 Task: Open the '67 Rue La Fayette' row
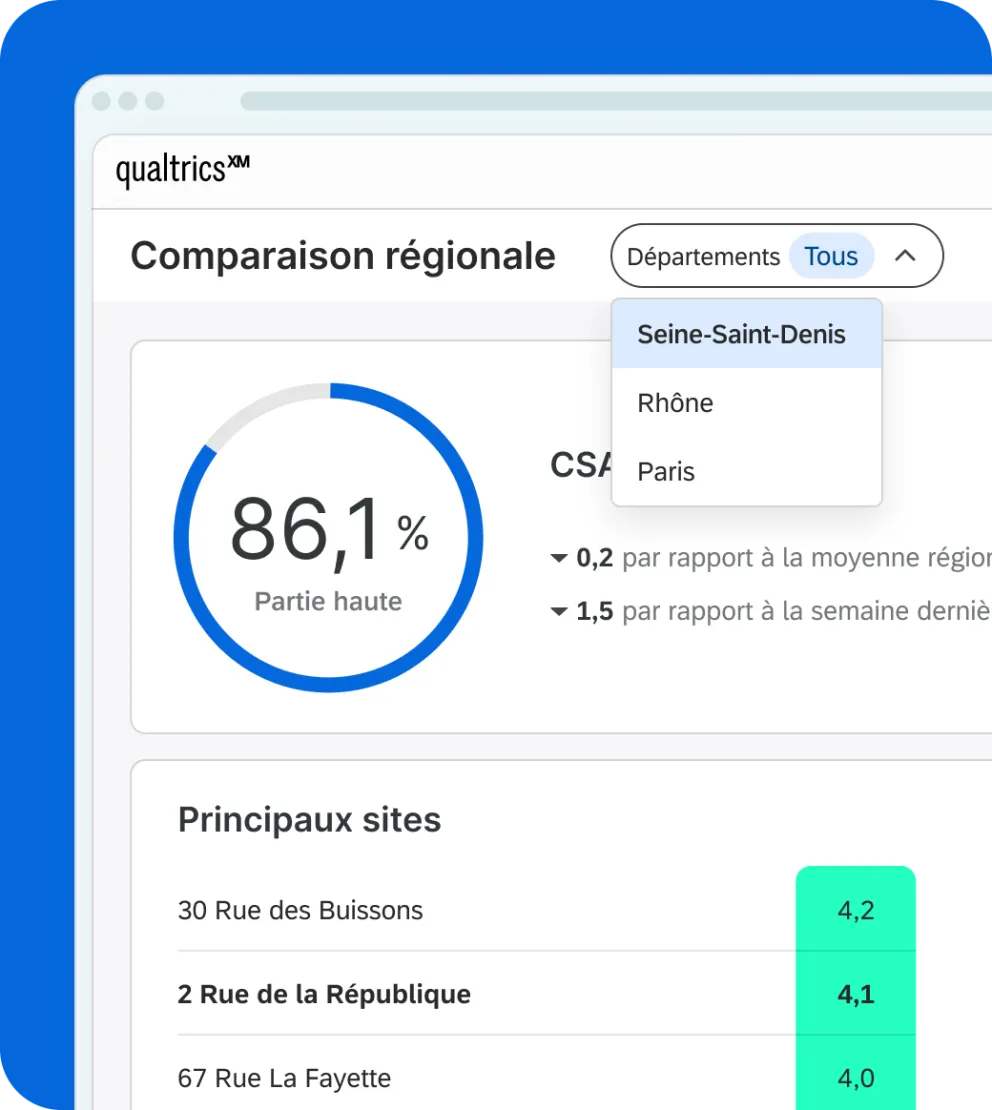tap(546, 1076)
